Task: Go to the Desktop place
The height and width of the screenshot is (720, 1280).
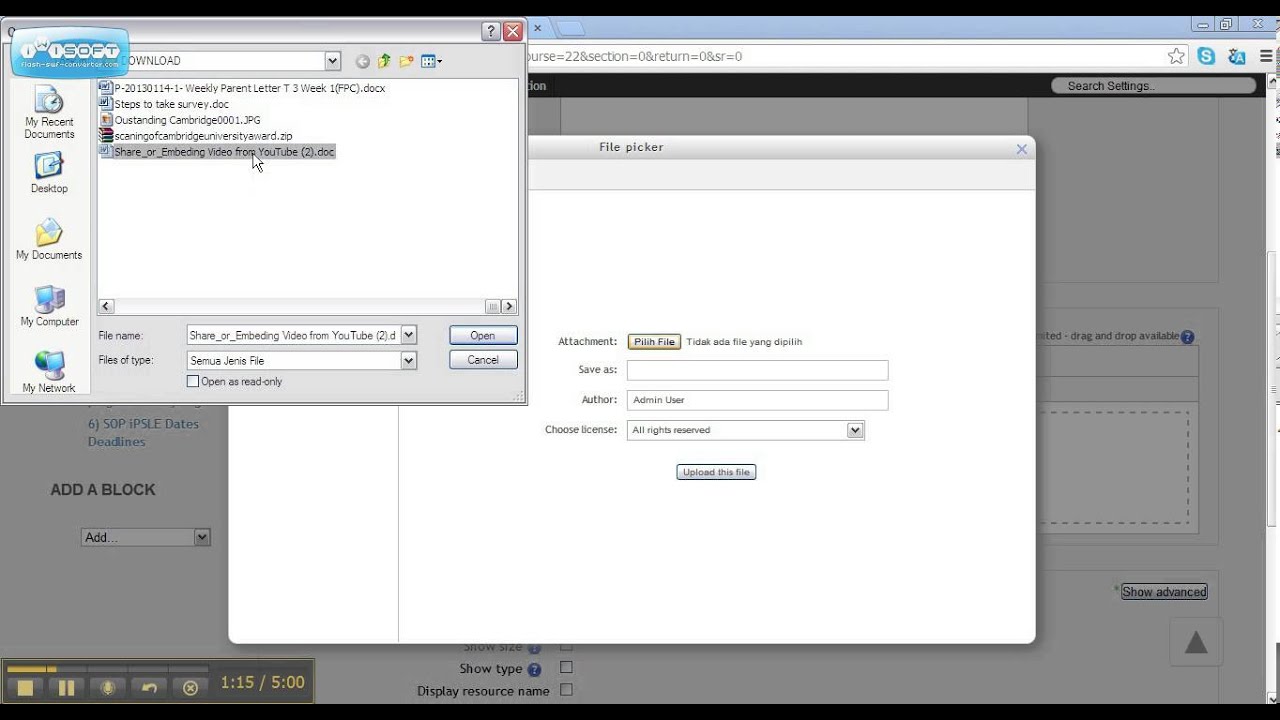Action: pyautogui.click(x=49, y=173)
